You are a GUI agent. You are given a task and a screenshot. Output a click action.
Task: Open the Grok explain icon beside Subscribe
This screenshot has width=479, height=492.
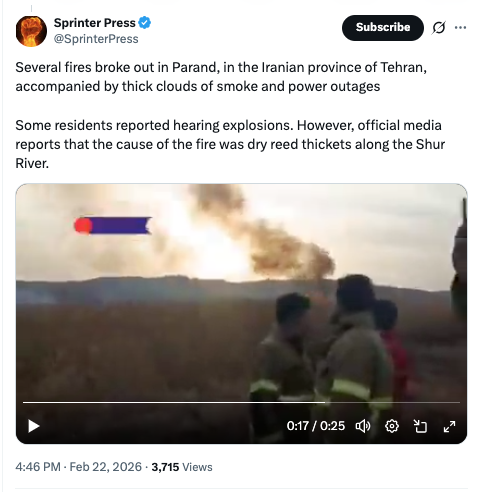[439, 27]
